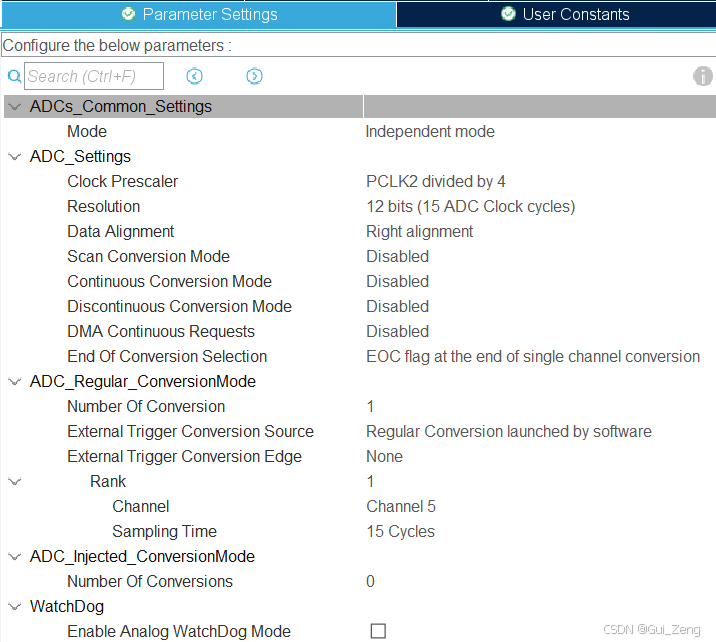Select the Sampling Time label
716x642 pixels.
(164, 531)
